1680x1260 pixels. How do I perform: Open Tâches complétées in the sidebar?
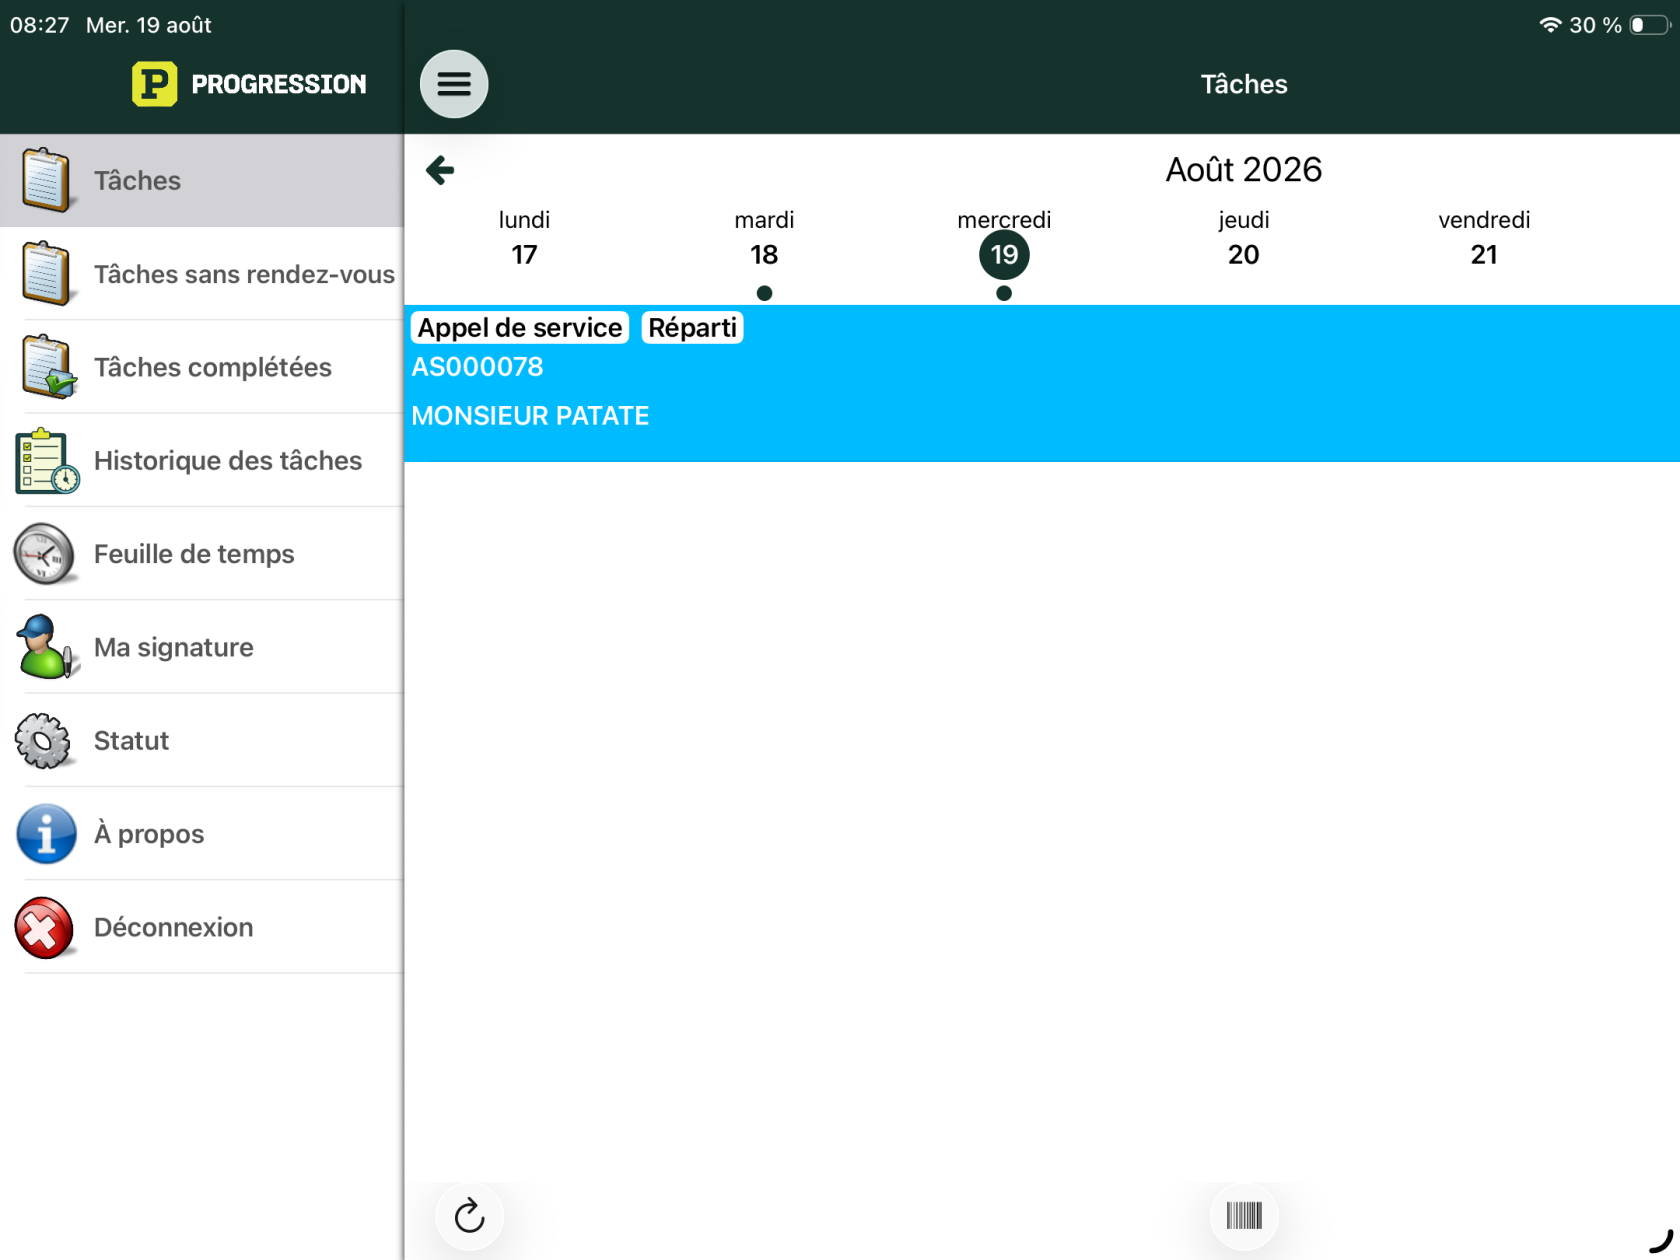[x=202, y=367]
